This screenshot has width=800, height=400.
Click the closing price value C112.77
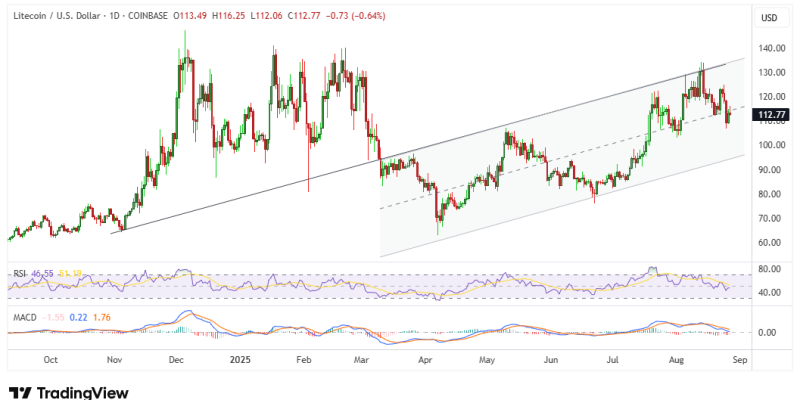click(x=304, y=16)
